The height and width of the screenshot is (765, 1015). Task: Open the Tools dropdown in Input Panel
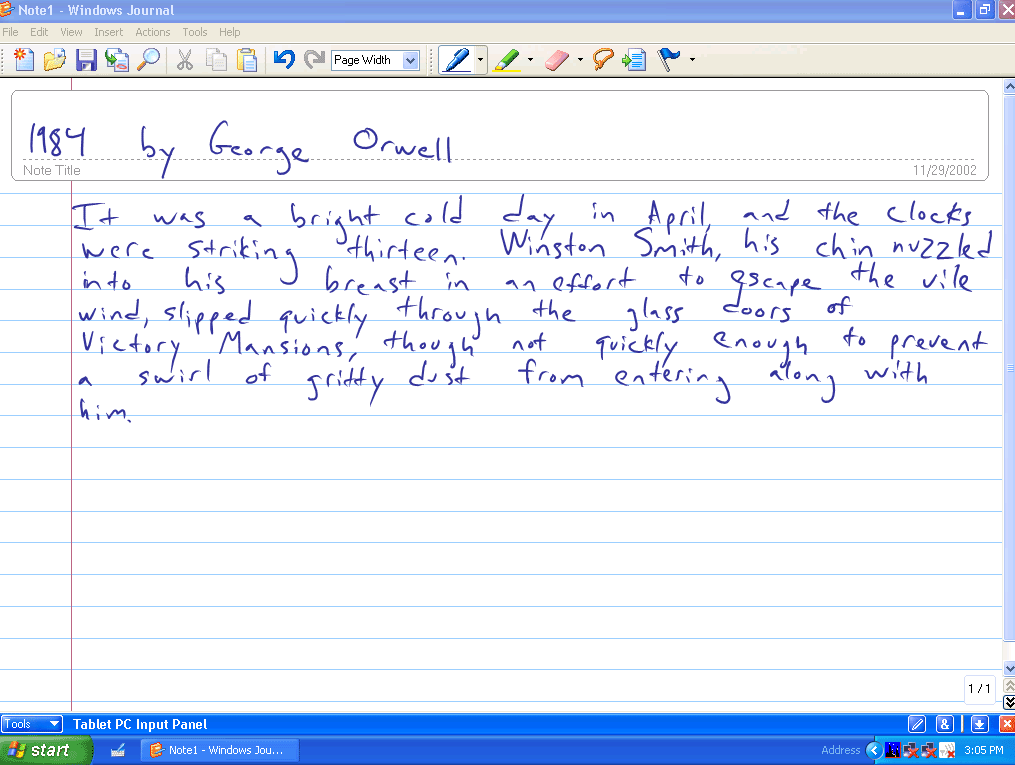(x=30, y=723)
